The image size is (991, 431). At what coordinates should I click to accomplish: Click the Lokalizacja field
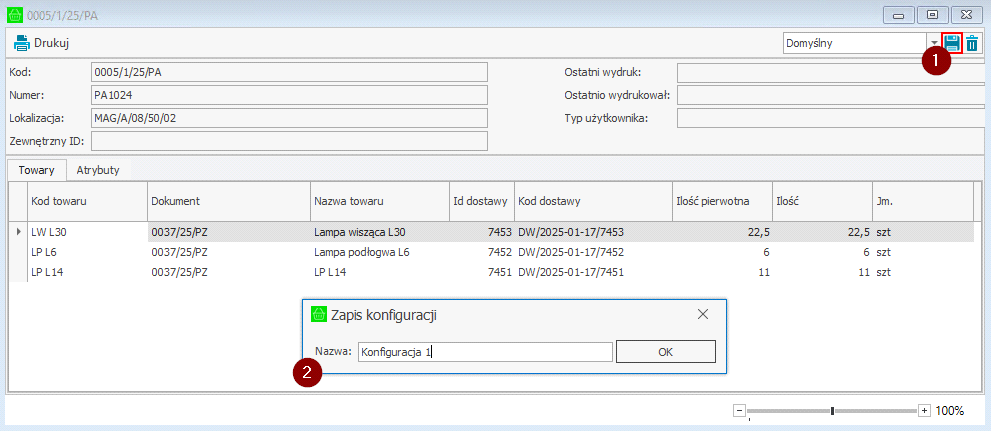(288, 118)
